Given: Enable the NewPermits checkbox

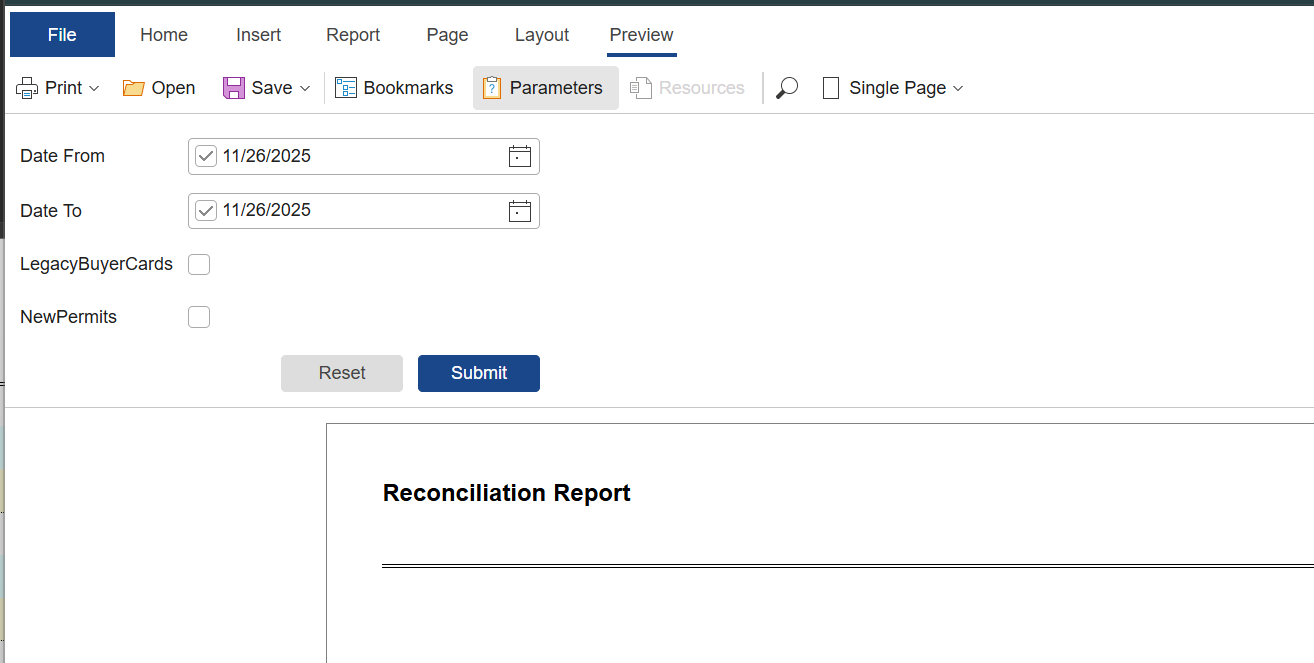Looking at the screenshot, I should tap(199, 316).
